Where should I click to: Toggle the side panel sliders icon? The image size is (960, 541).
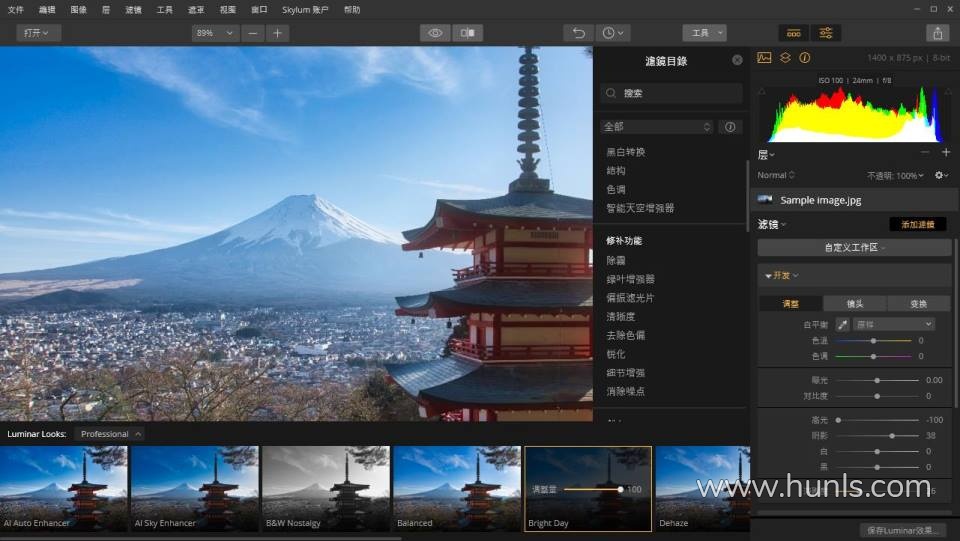coord(826,33)
